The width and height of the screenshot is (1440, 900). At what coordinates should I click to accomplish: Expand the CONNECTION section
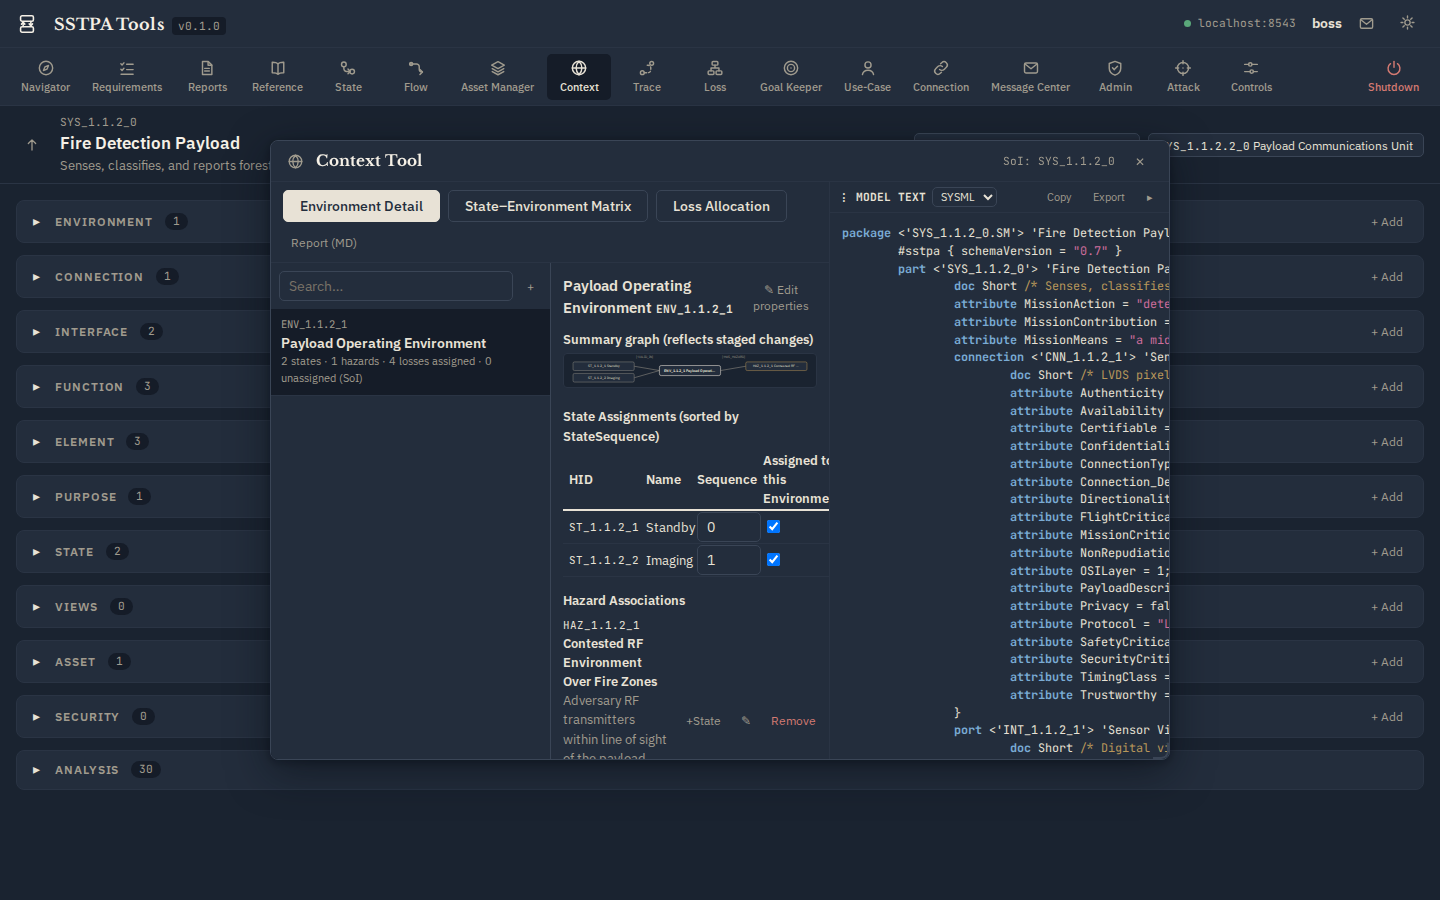tap(36, 277)
